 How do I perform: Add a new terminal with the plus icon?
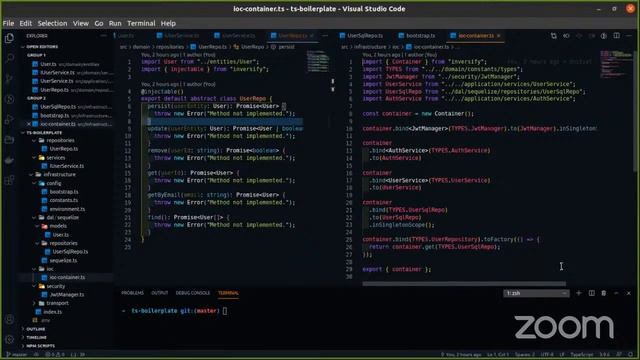point(578,293)
